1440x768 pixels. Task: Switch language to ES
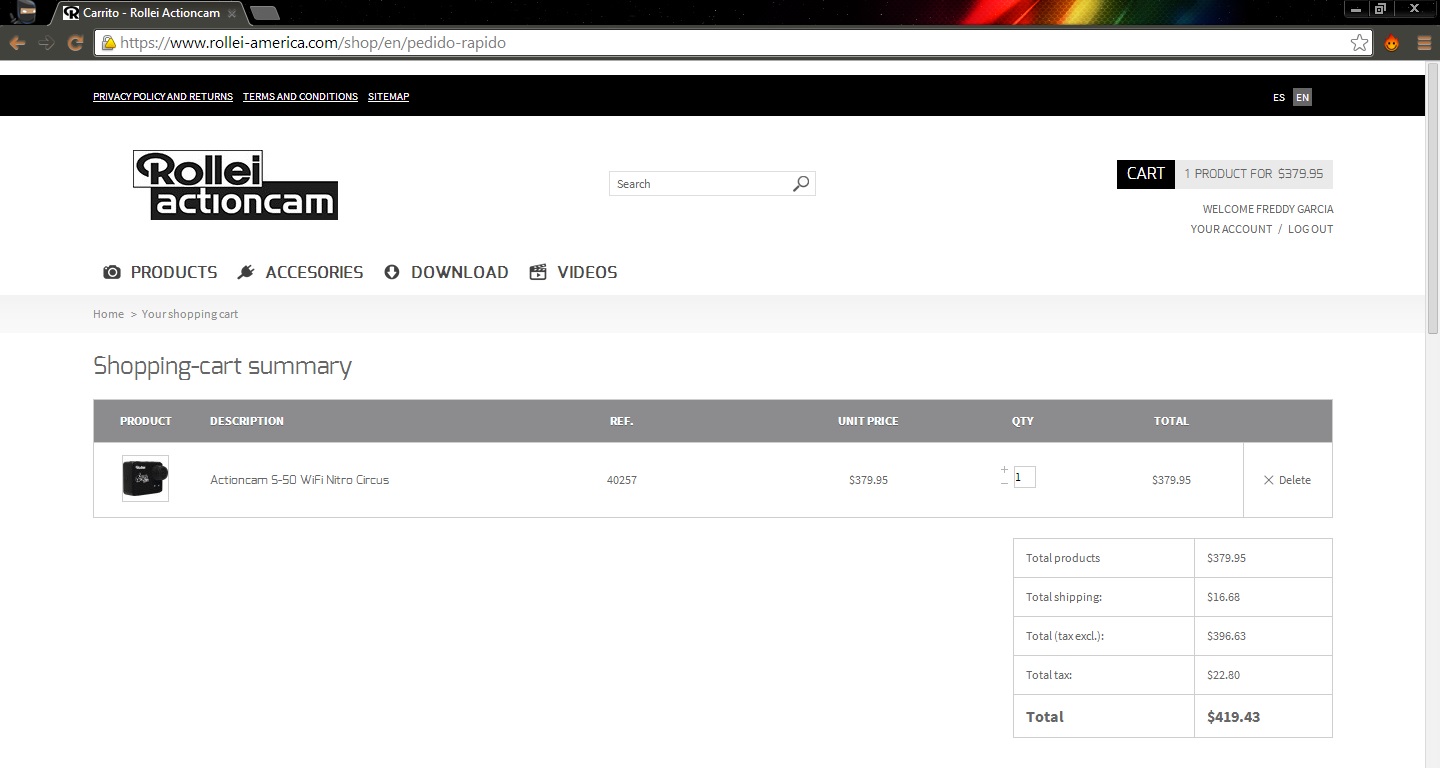[x=1279, y=97]
